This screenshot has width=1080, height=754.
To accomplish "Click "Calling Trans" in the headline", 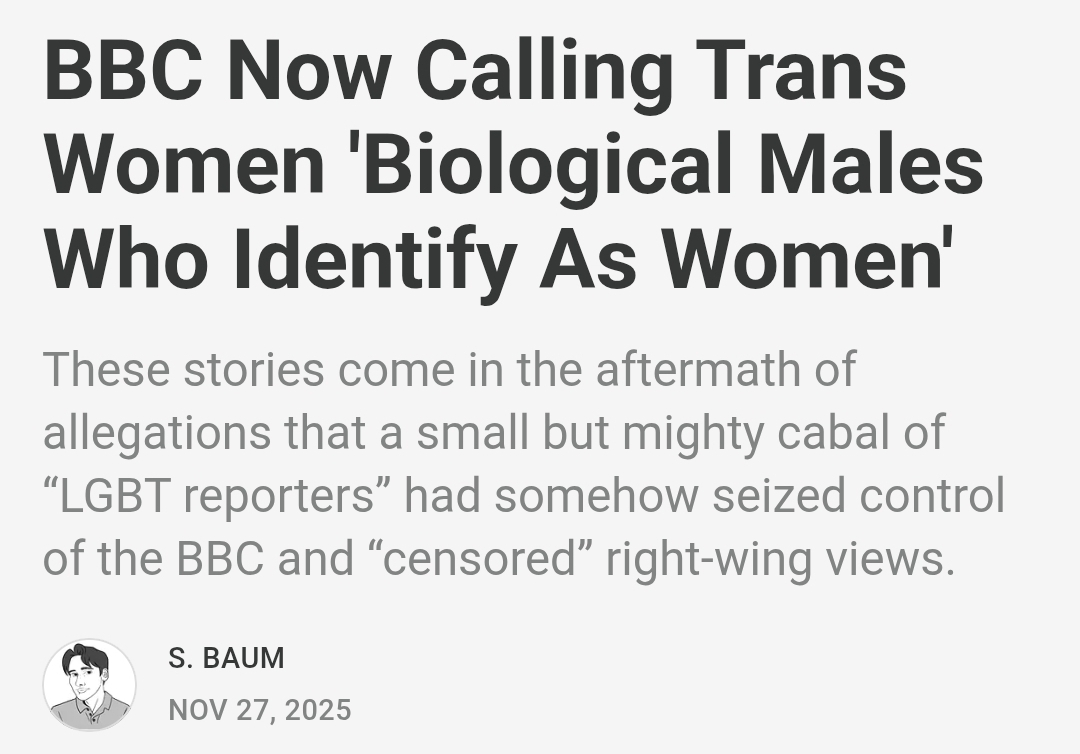I will pos(660,72).
